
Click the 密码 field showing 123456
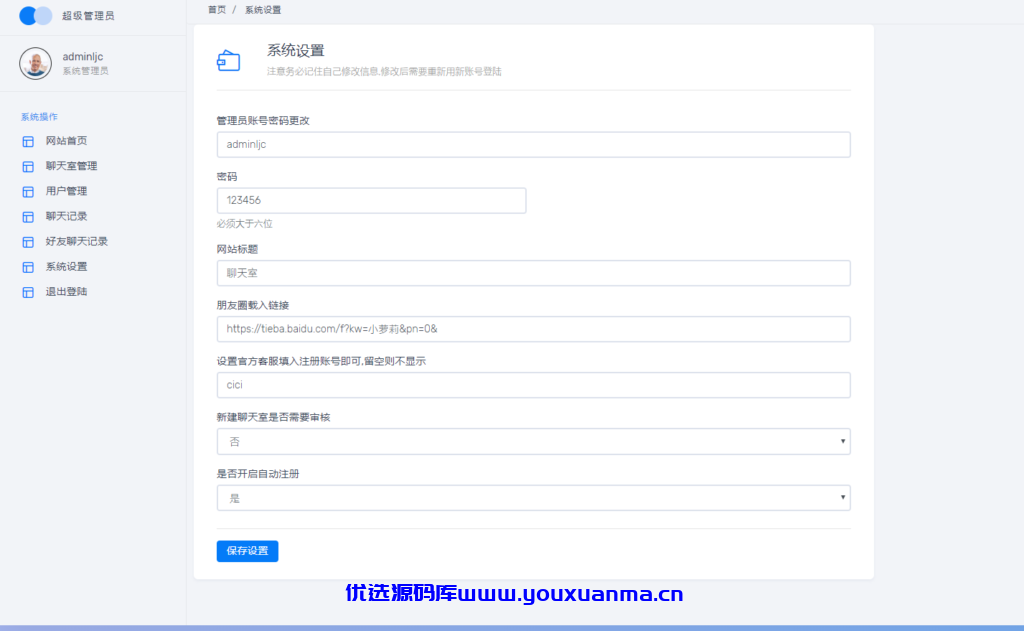coord(372,201)
